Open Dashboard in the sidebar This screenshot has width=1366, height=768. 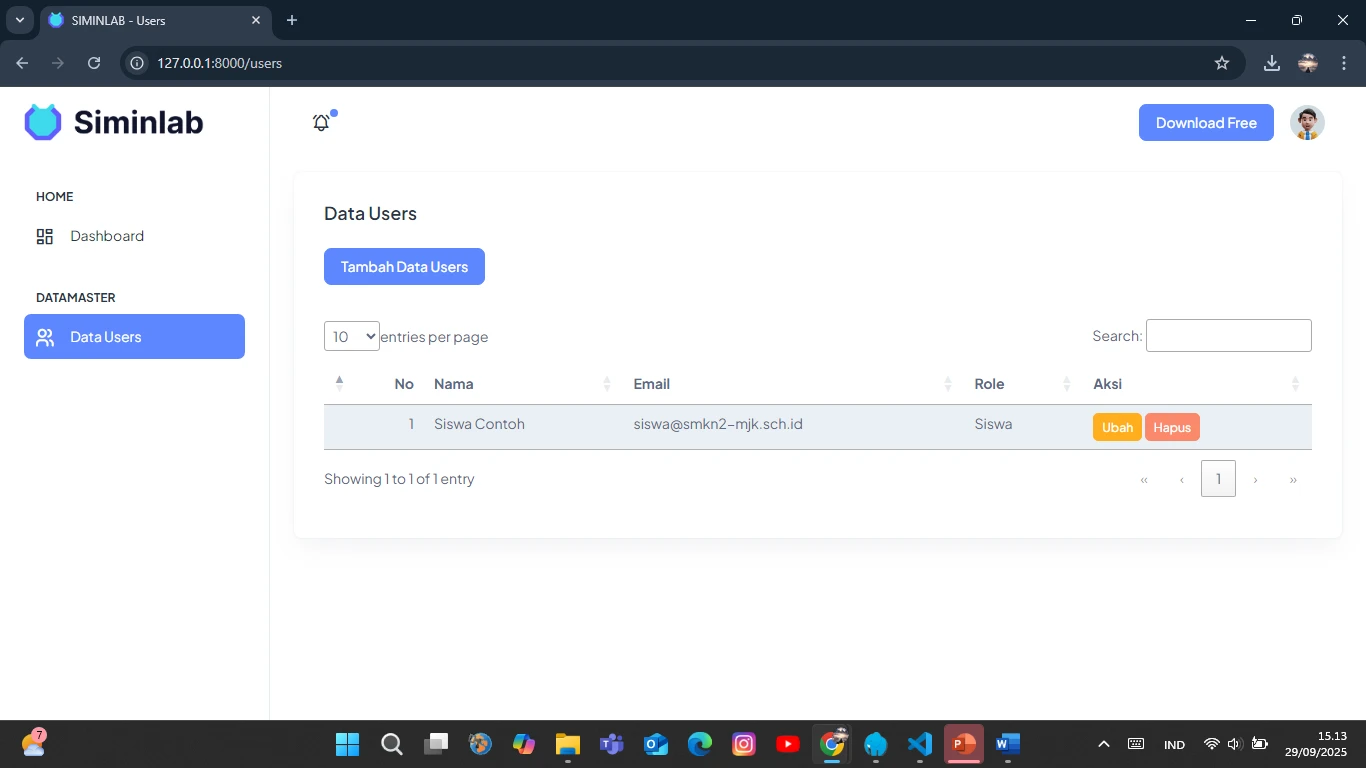point(107,236)
